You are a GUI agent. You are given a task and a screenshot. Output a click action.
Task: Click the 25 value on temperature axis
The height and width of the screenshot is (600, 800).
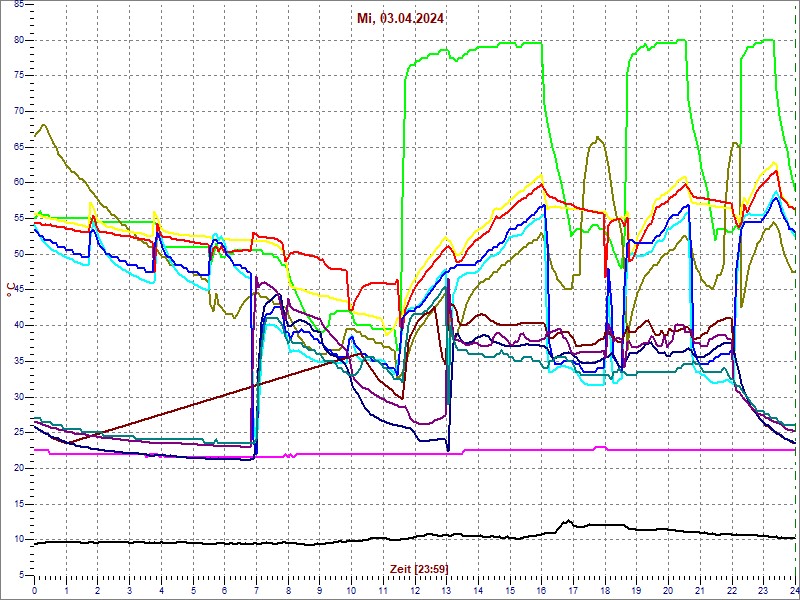coord(19,432)
